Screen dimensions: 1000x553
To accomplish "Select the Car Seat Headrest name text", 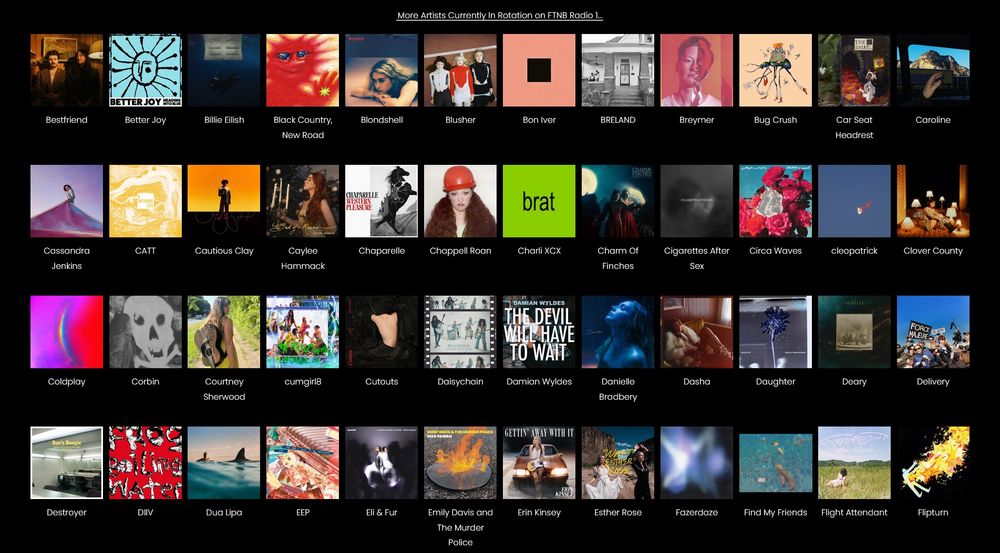I will 854,128.
